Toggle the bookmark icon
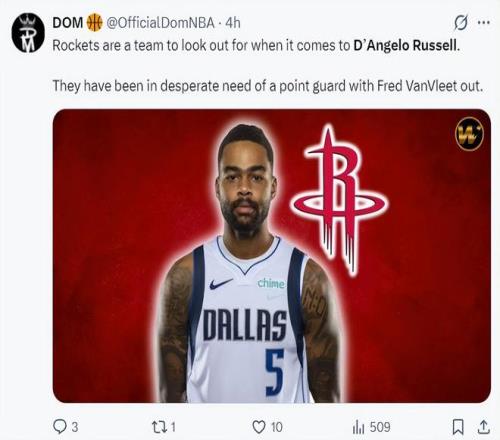 [x=458, y=427]
